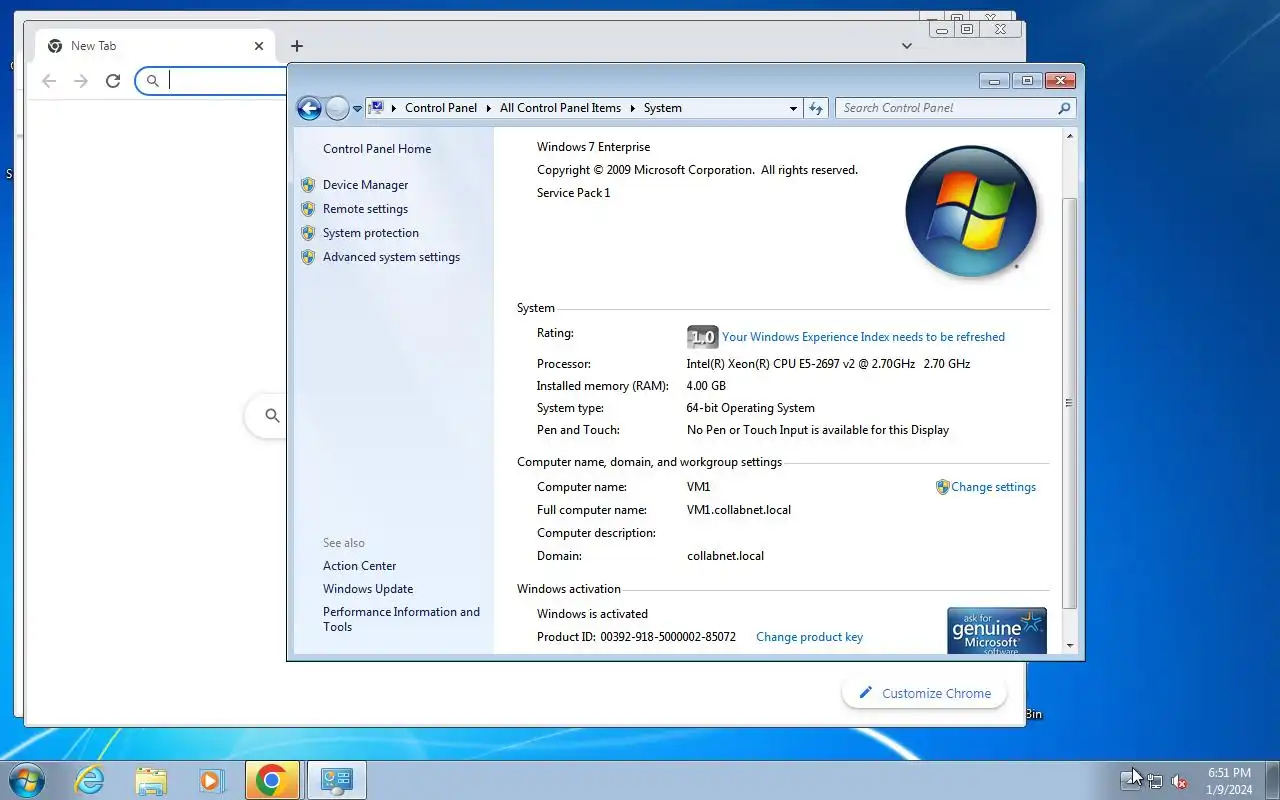Click Chrome forward button
The width and height of the screenshot is (1280, 800).
[81, 81]
